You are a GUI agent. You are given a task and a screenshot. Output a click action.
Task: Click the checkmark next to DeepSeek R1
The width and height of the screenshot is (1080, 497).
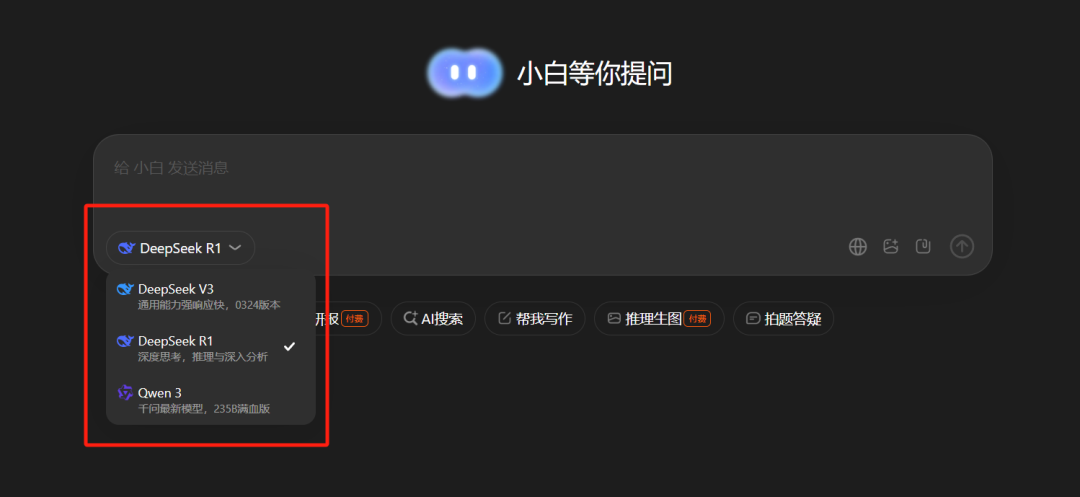click(x=289, y=346)
